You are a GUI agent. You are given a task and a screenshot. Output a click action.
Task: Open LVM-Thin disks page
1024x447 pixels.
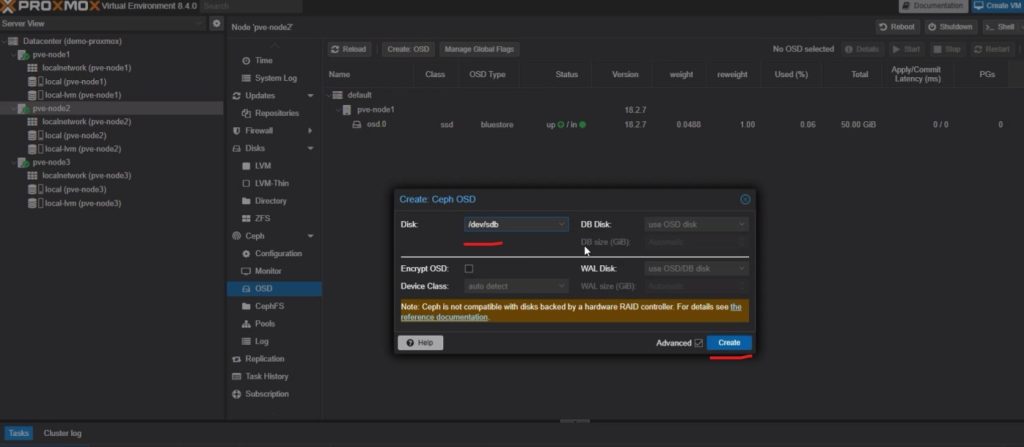click(x=274, y=184)
